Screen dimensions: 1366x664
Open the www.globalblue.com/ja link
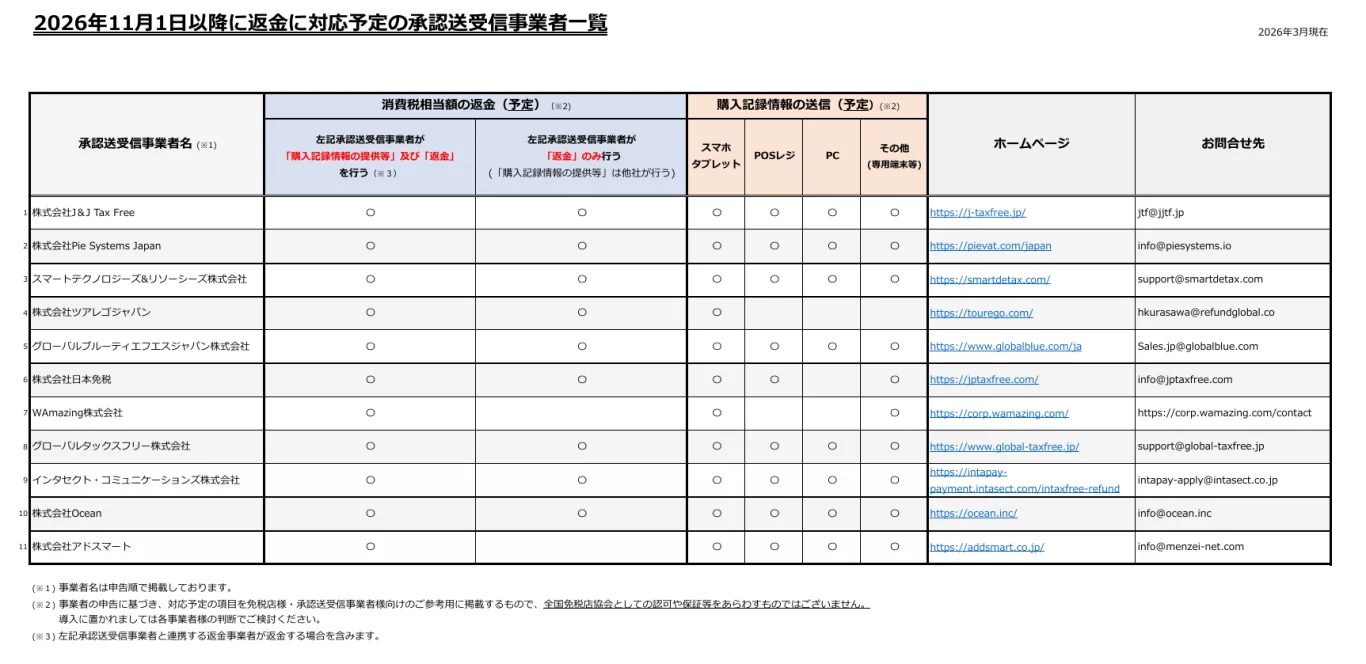tap(1005, 346)
